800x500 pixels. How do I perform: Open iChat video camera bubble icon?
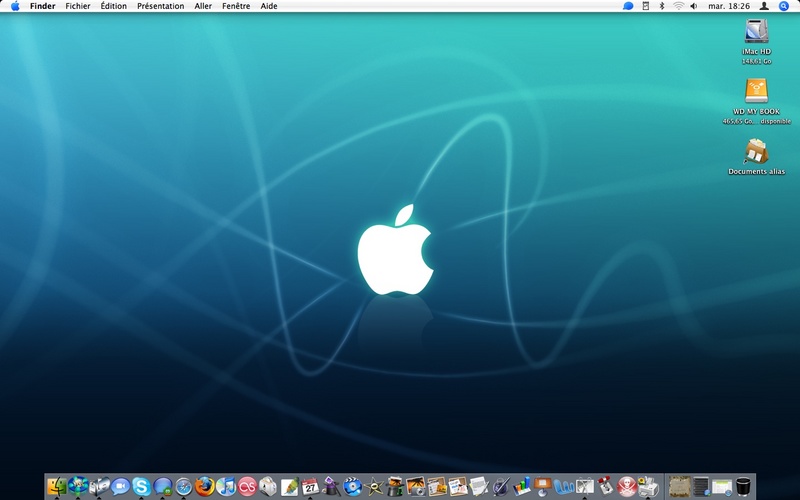[120, 487]
